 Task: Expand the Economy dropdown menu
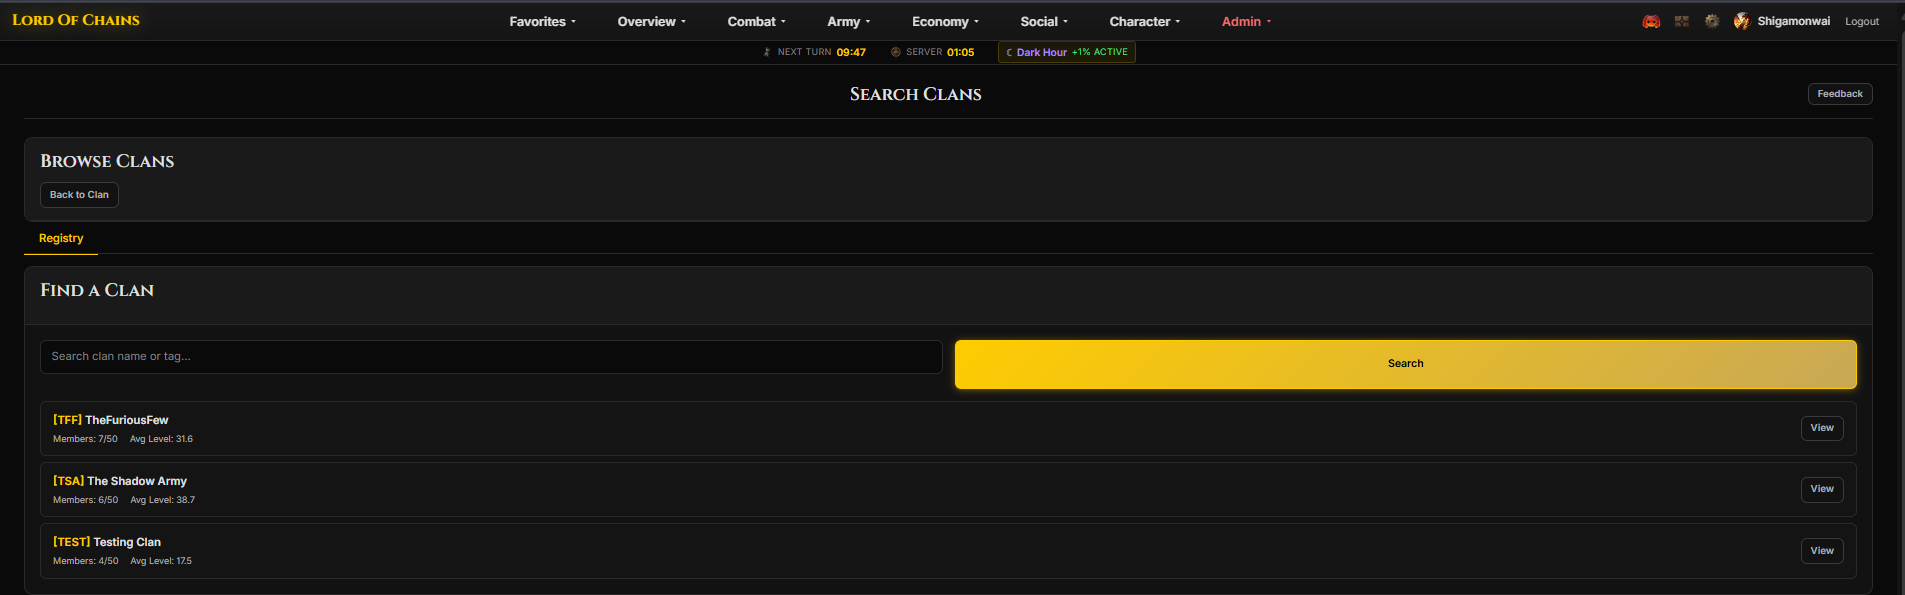(946, 21)
